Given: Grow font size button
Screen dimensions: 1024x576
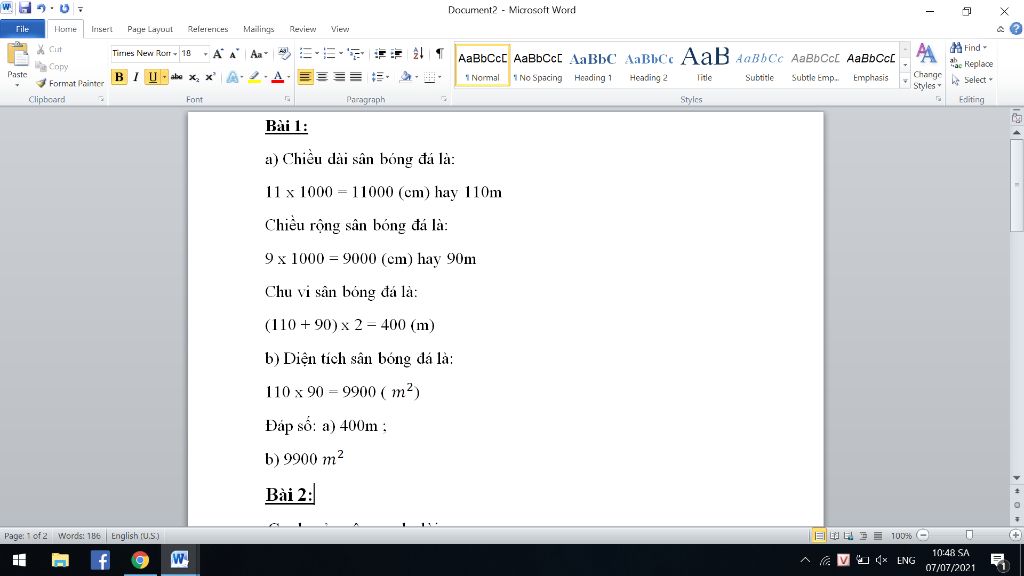Looking at the screenshot, I should tap(218, 54).
